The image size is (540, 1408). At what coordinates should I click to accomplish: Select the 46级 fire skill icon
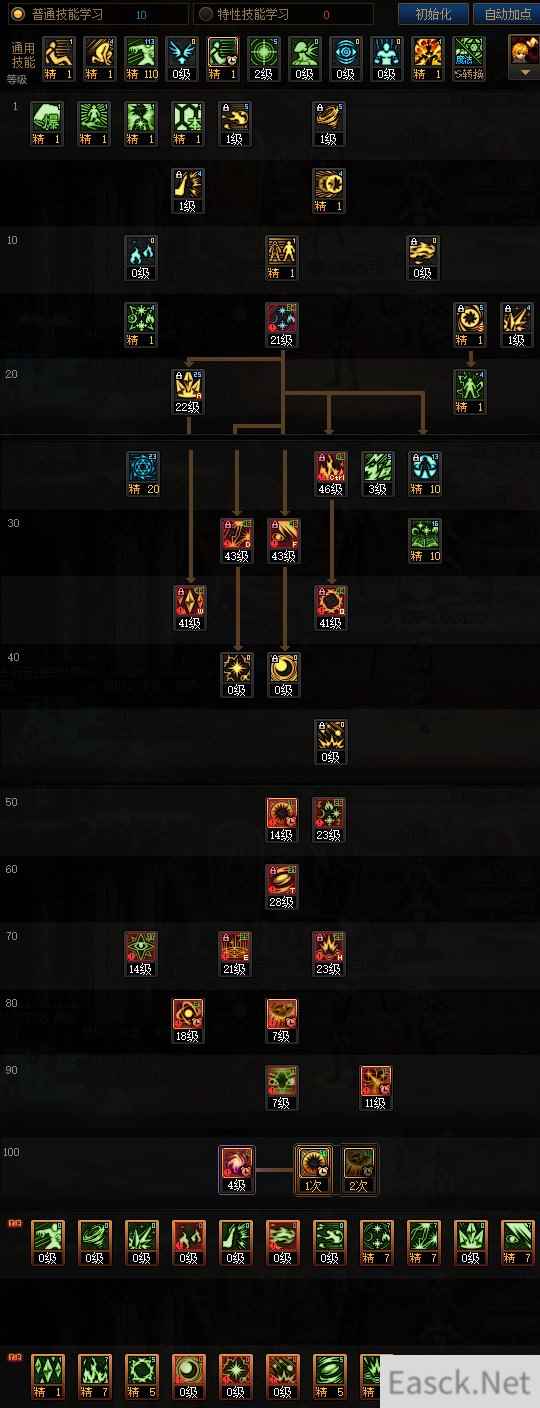click(330, 474)
